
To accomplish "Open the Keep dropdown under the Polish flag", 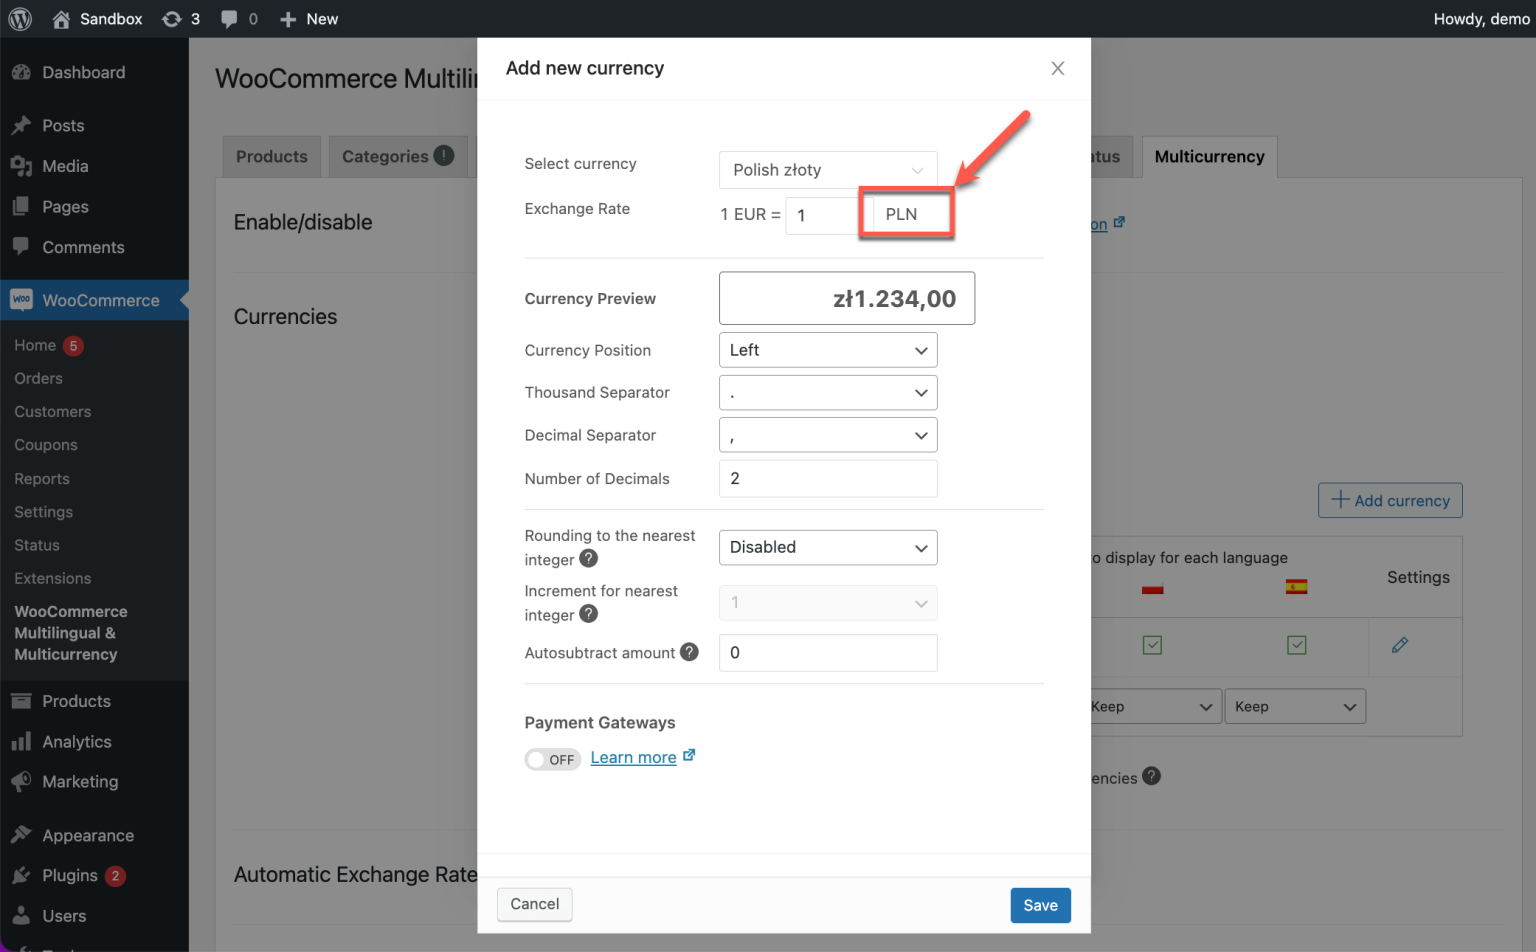I will tap(1154, 706).
